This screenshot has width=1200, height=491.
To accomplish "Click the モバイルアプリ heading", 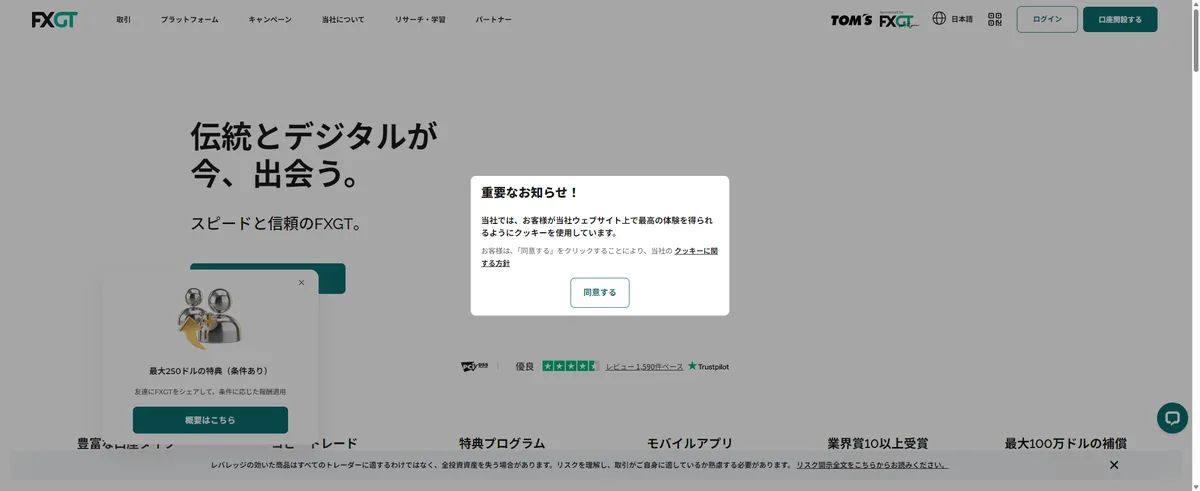I will coord(690,443).
